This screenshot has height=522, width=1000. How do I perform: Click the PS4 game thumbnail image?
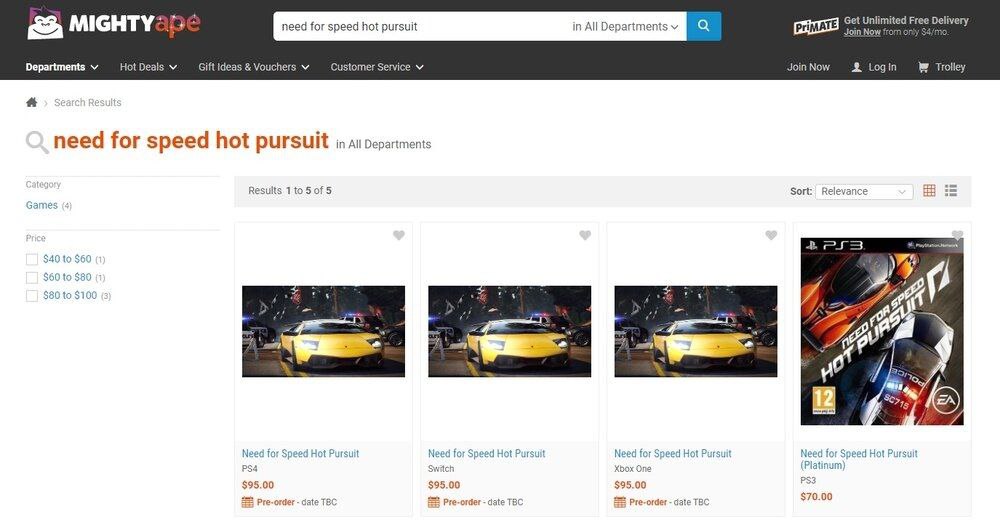pos(323,331)
